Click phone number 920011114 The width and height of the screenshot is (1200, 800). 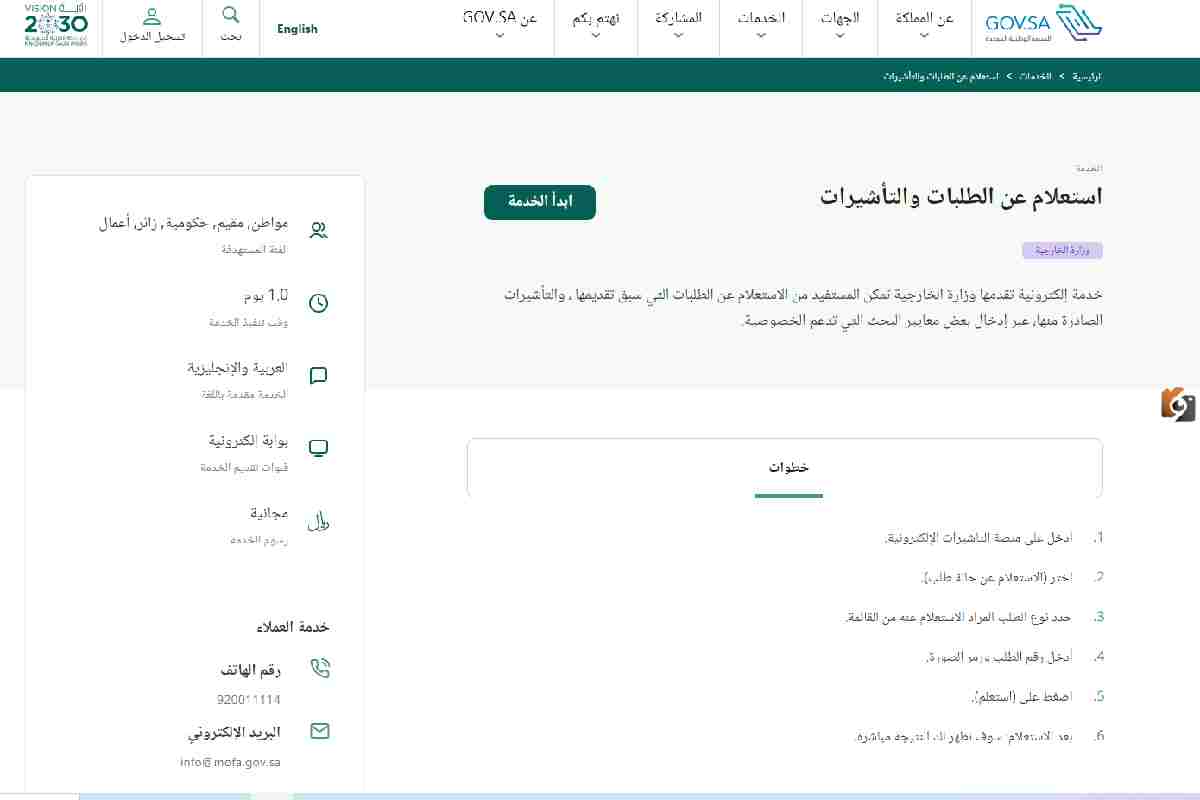tap(249, 700)
